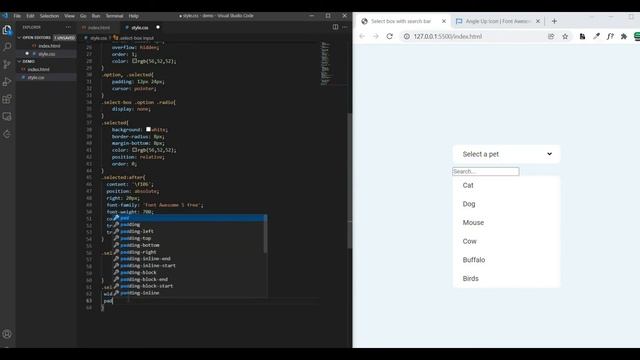Choose the Mouse option
640x360 pixels.
506,222
